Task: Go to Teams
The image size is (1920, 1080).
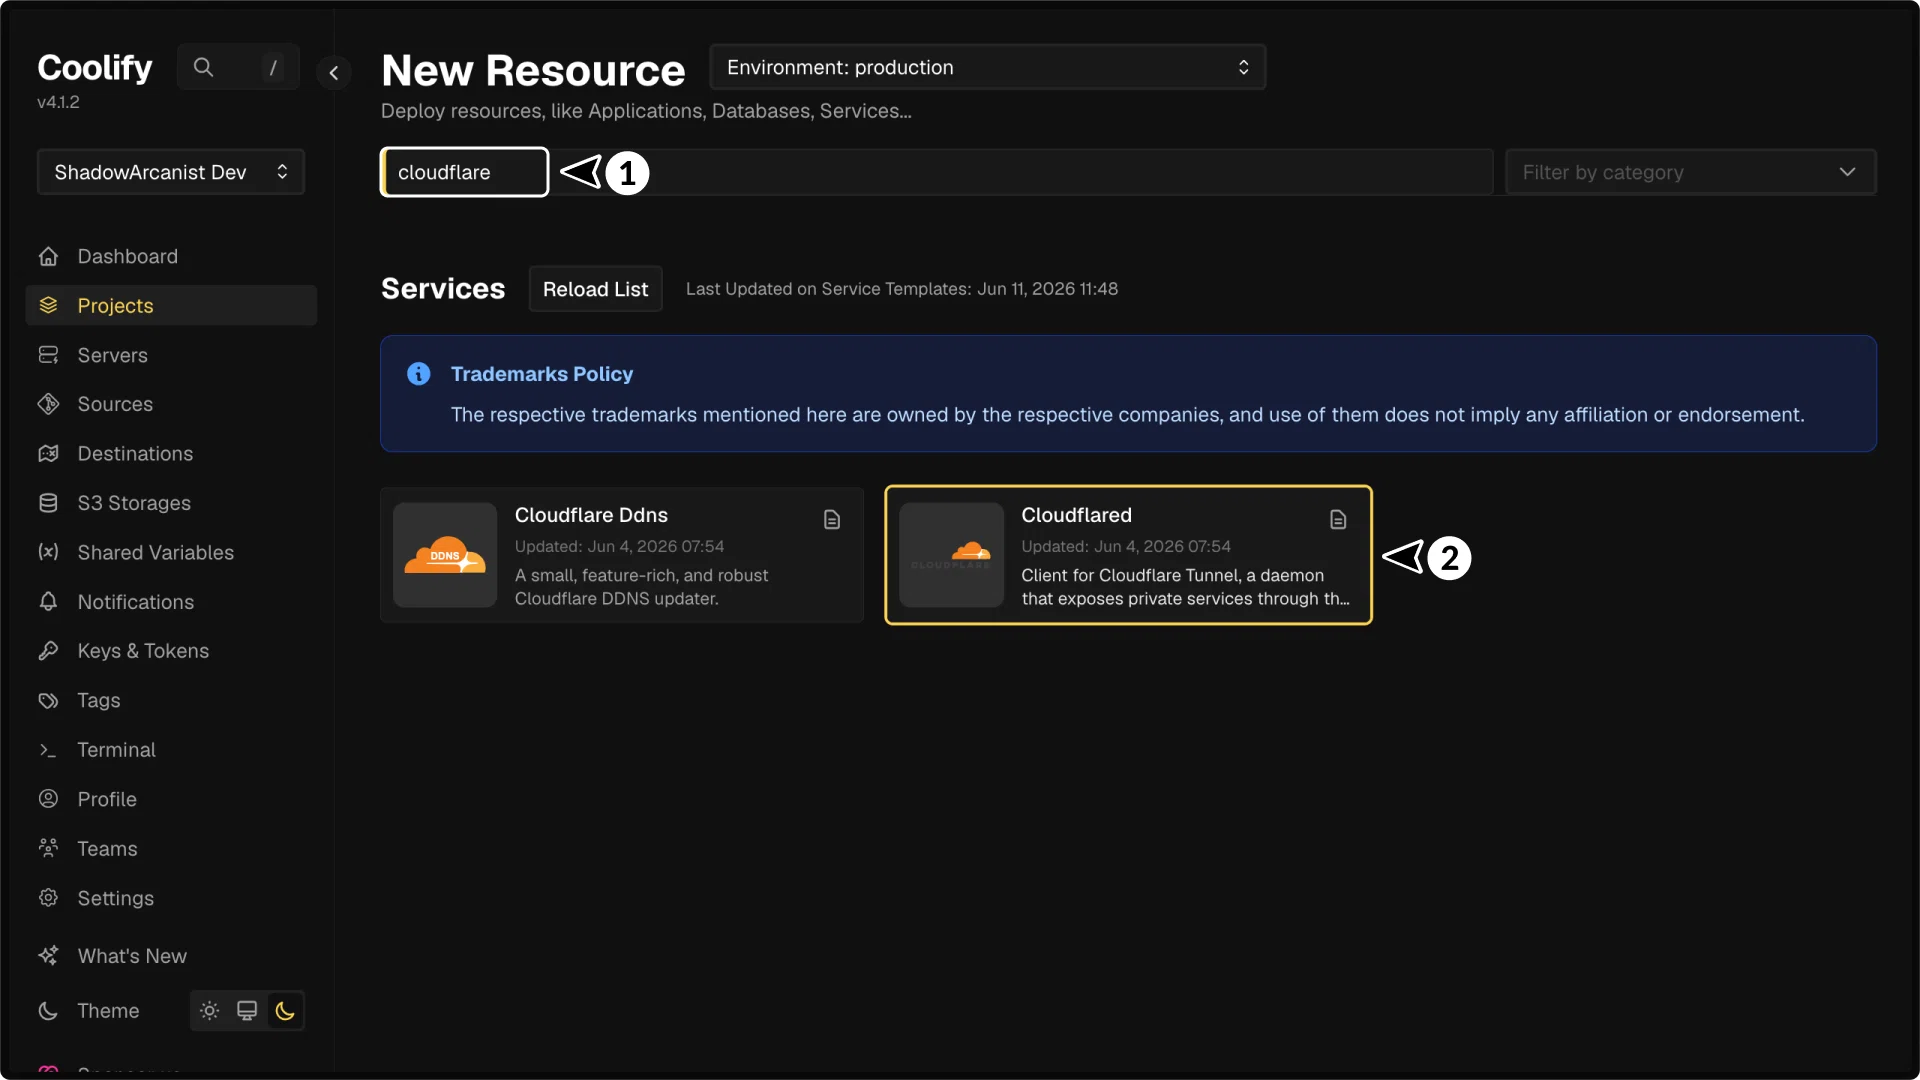Action: [x=171, y=848]
